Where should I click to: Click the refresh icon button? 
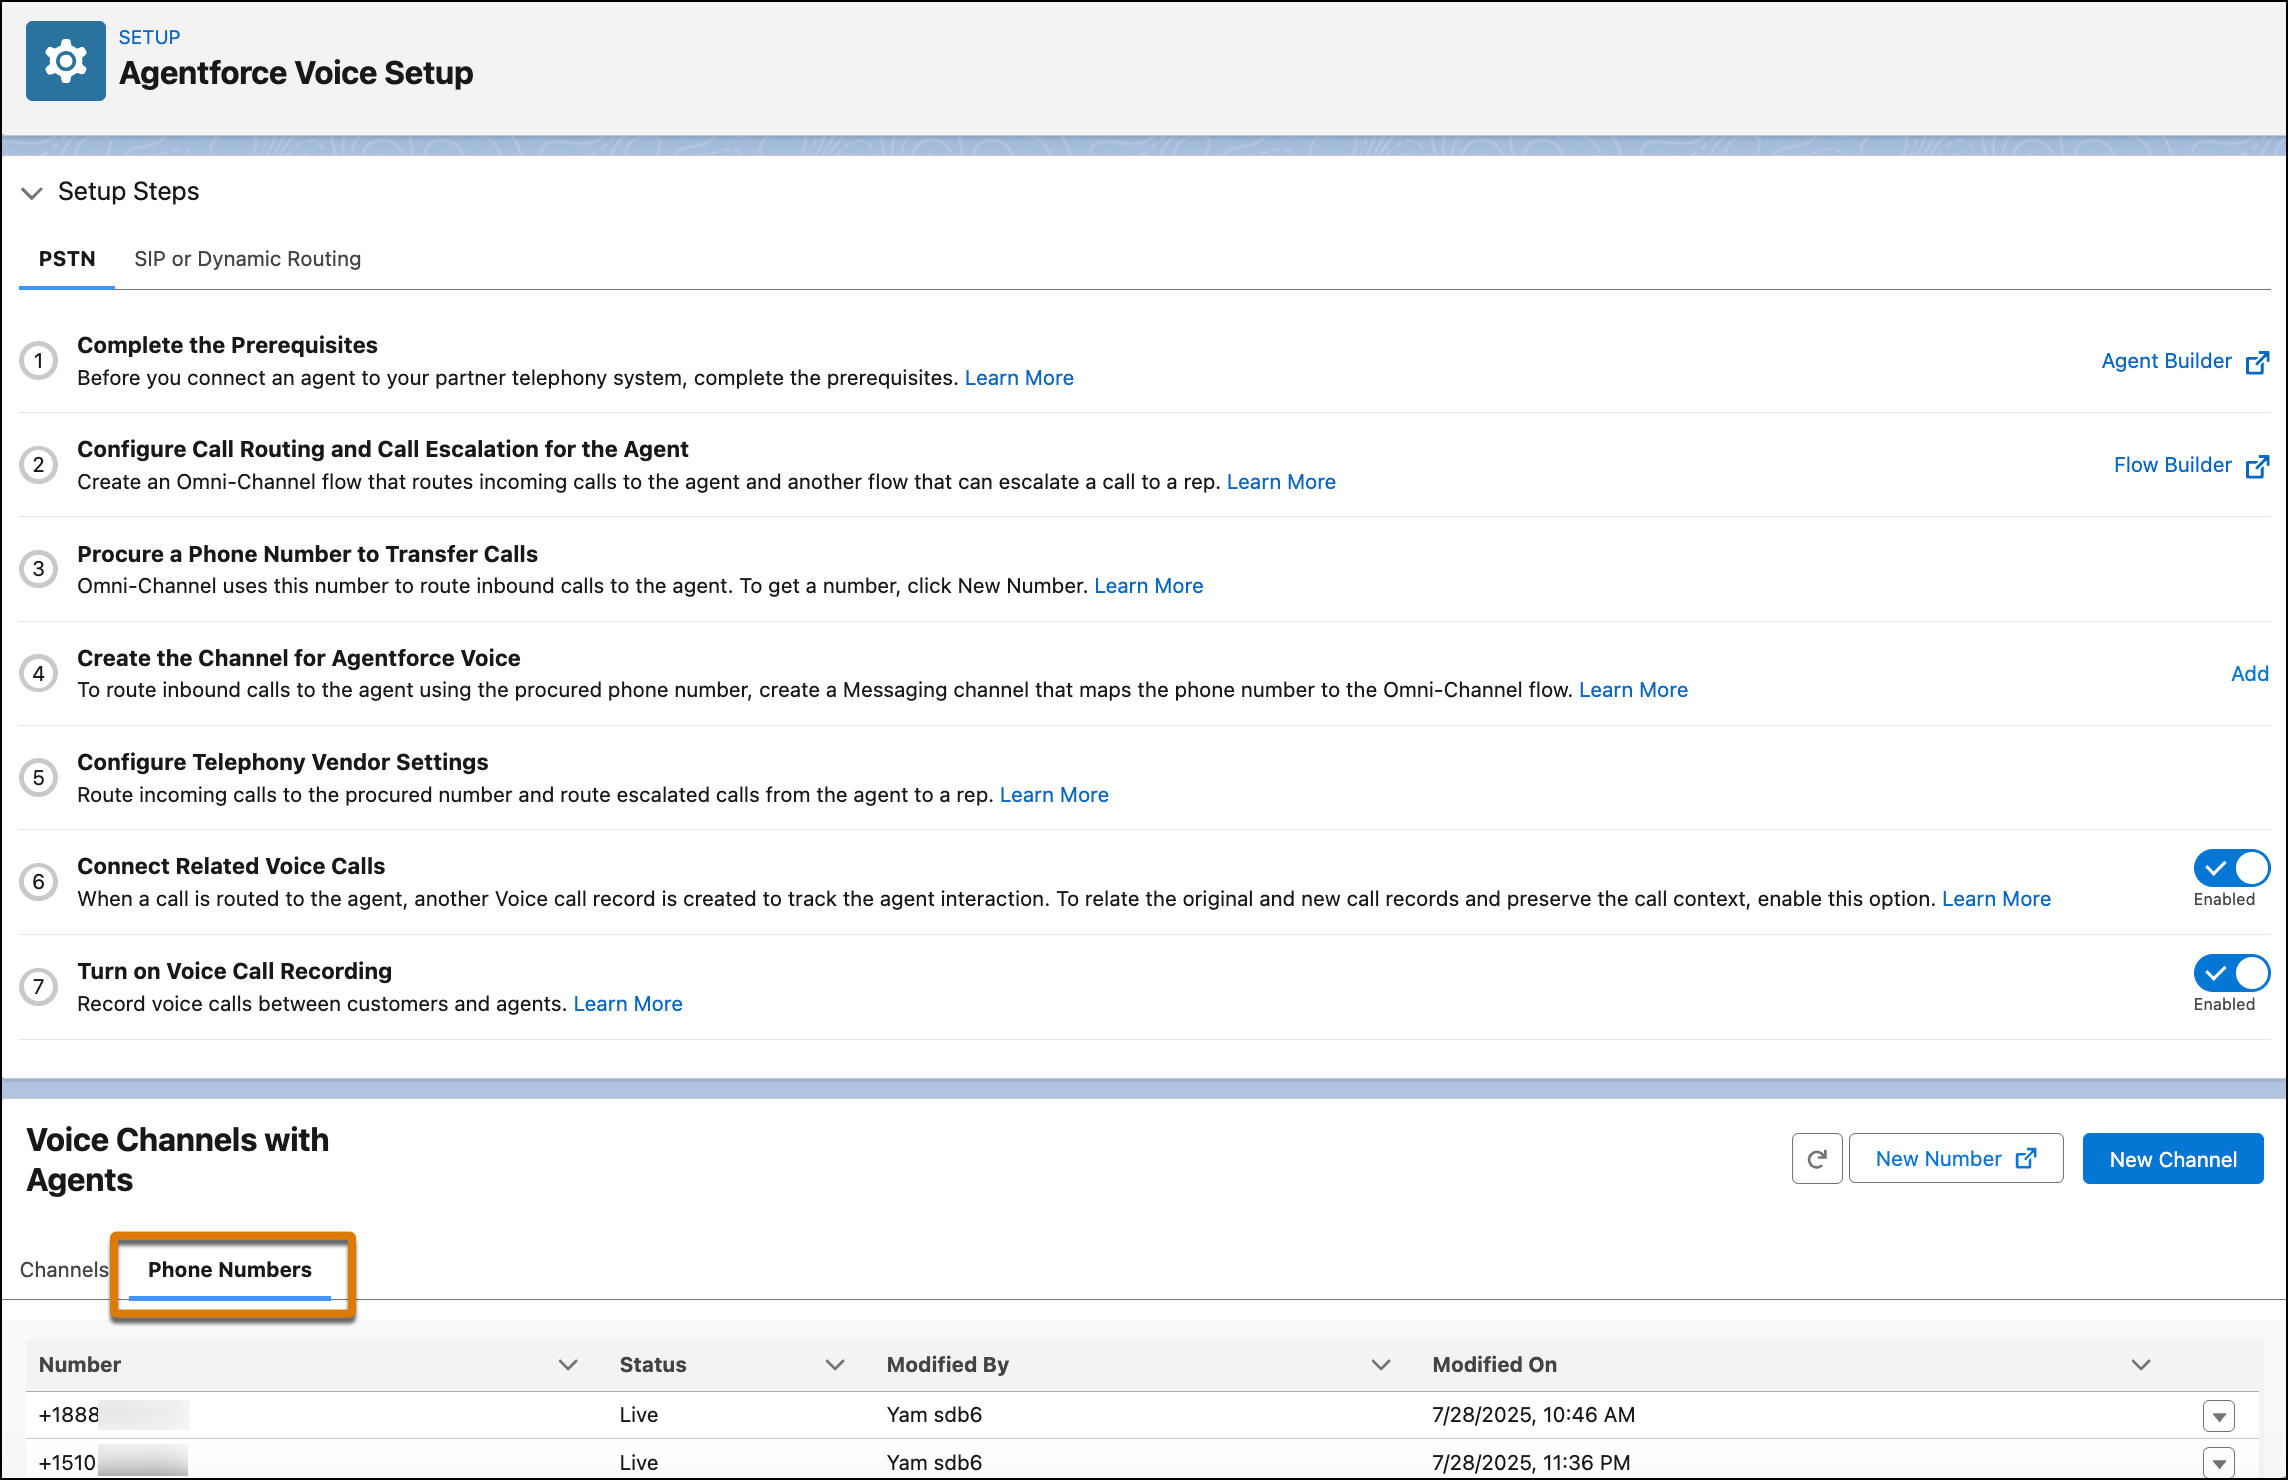[x=1817, y=1159]
